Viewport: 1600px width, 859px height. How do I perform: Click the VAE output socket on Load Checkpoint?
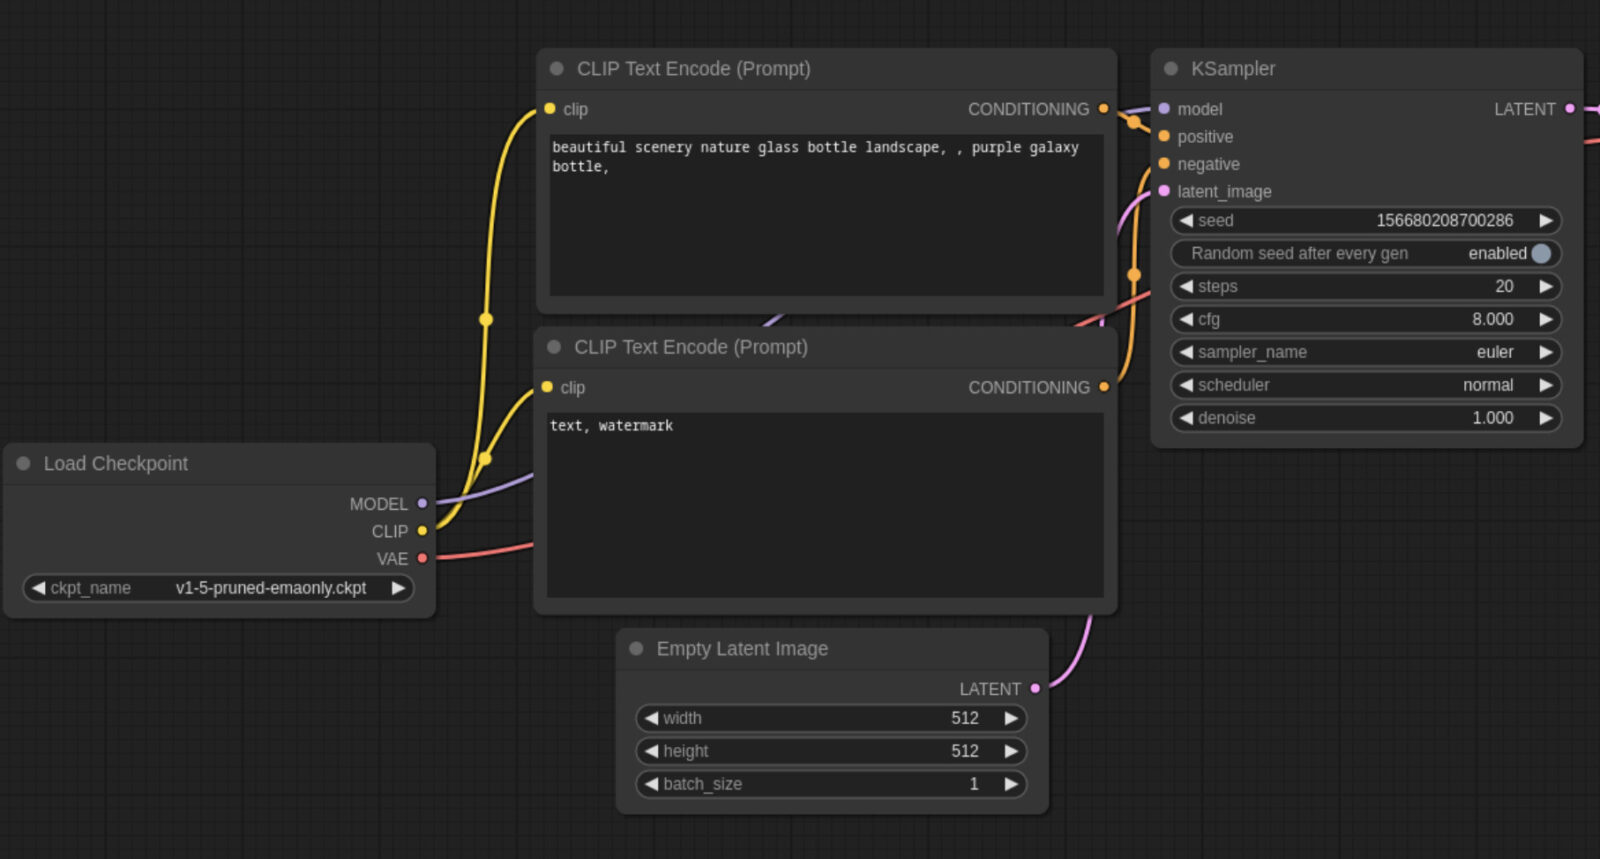[x=422, y=558]
